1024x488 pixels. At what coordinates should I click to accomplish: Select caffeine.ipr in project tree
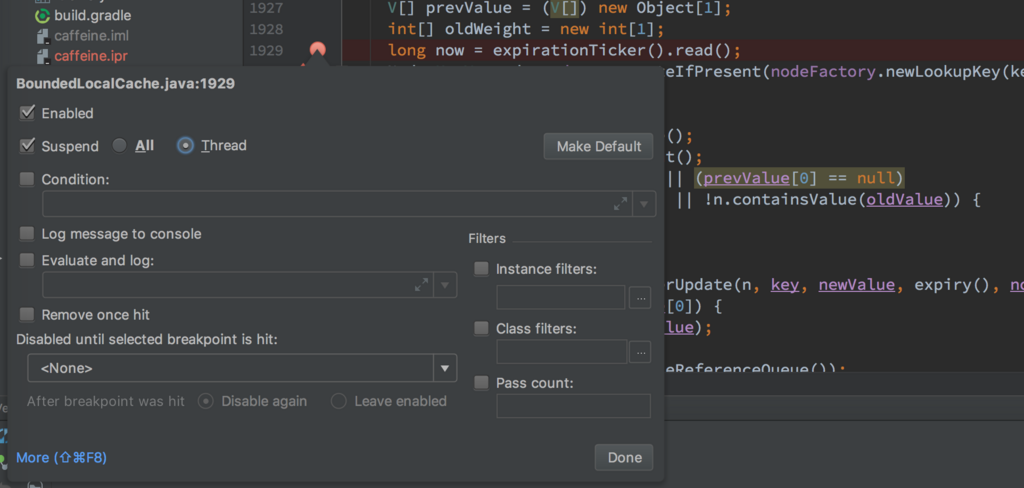pos(91,56)
